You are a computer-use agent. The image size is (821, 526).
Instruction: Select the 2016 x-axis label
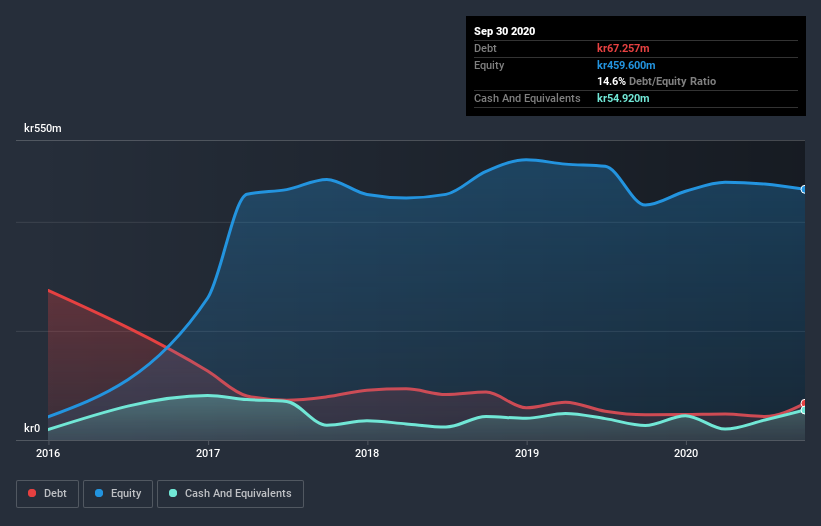pyautogui.click(x=48, y=453)
